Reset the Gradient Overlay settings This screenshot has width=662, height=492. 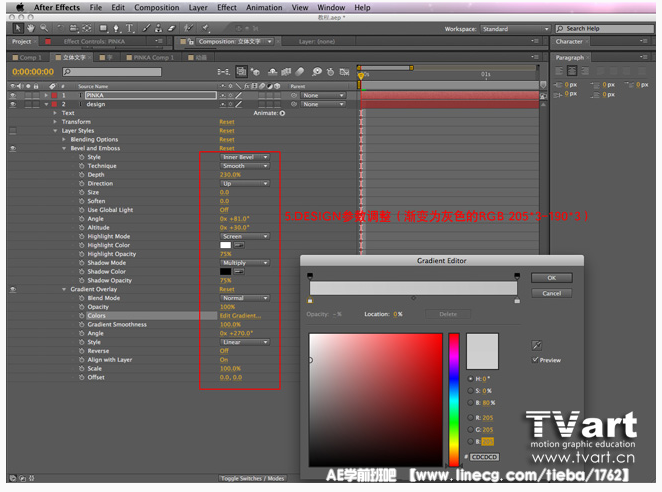point(227,289)
